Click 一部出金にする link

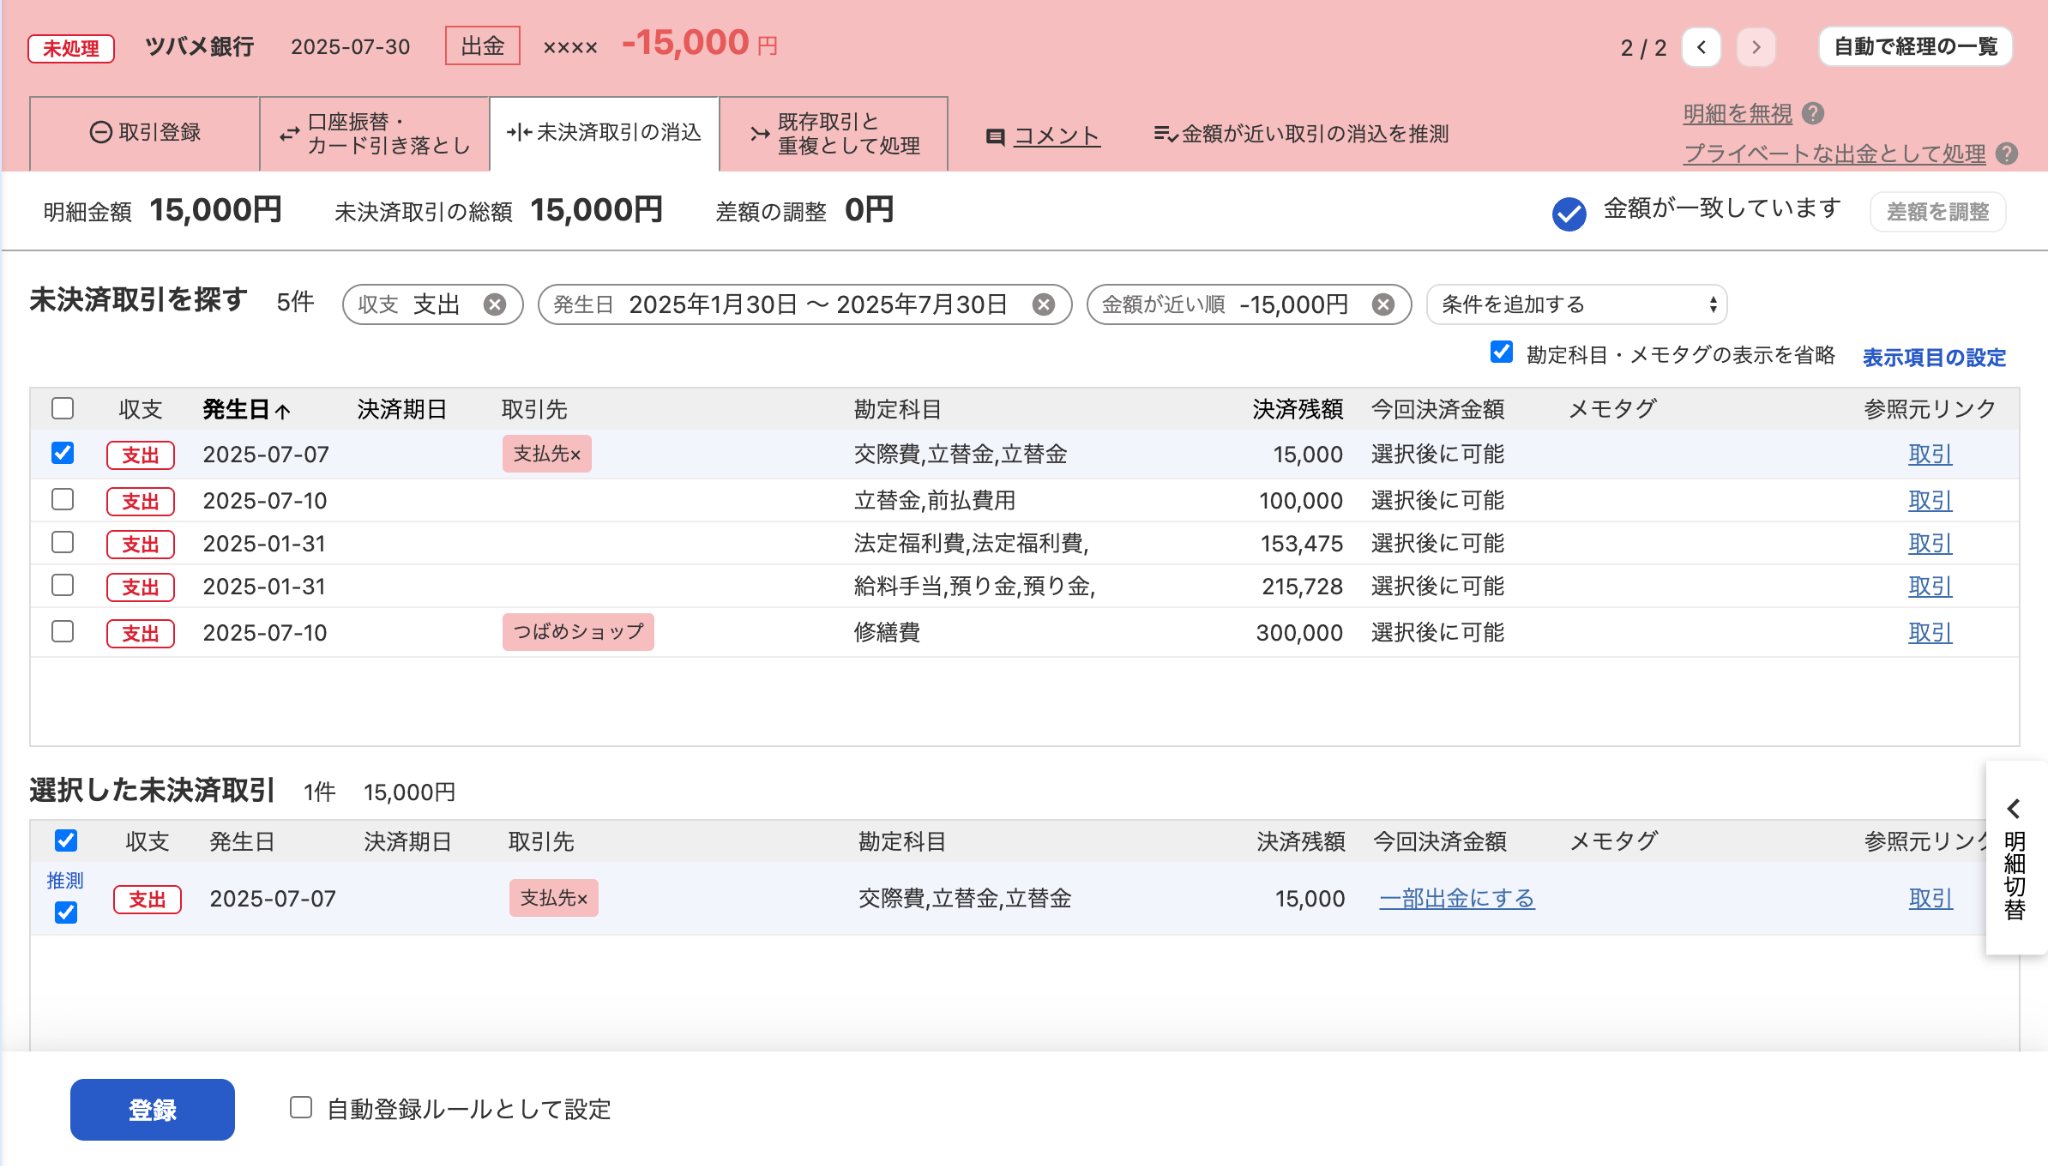(x=1457, y=899)
